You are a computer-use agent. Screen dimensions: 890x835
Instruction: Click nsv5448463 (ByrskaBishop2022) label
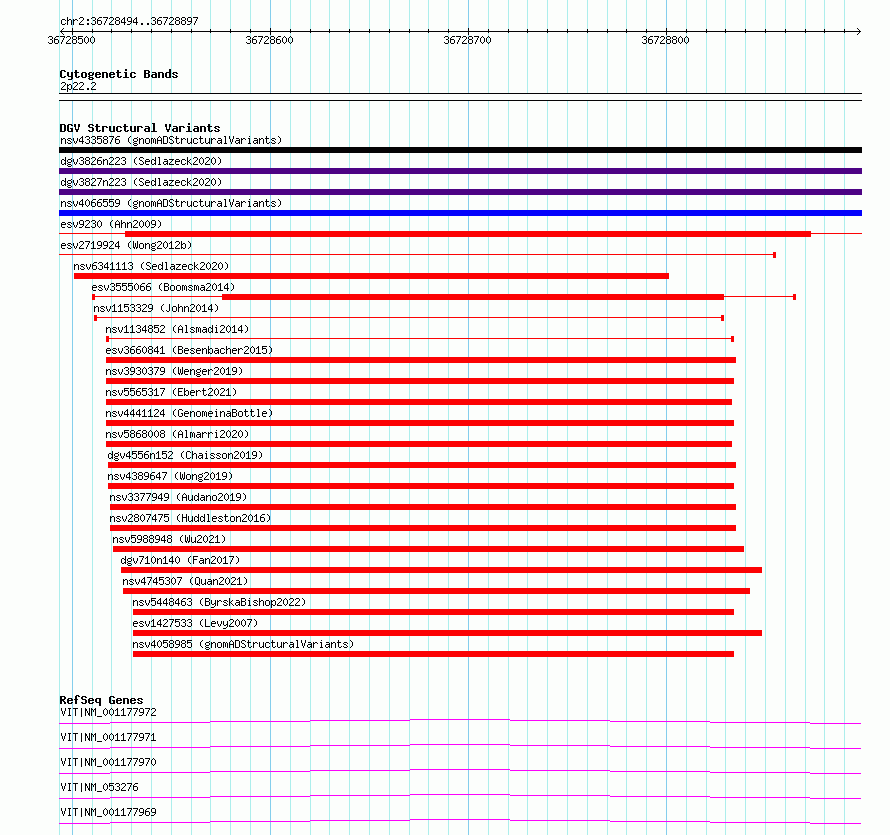219,602
